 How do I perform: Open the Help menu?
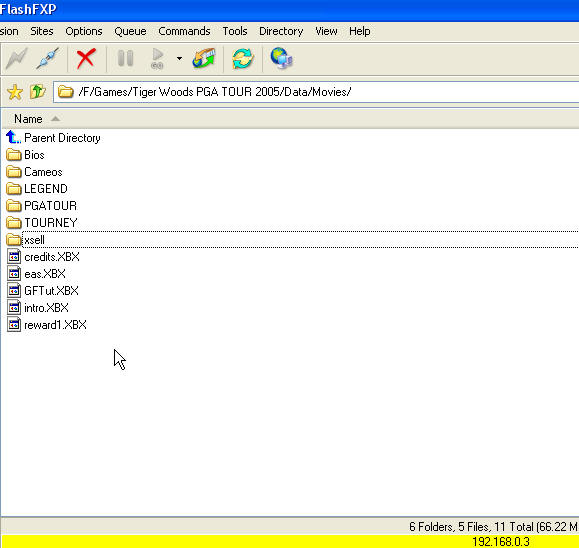click(x=360, y=31)
